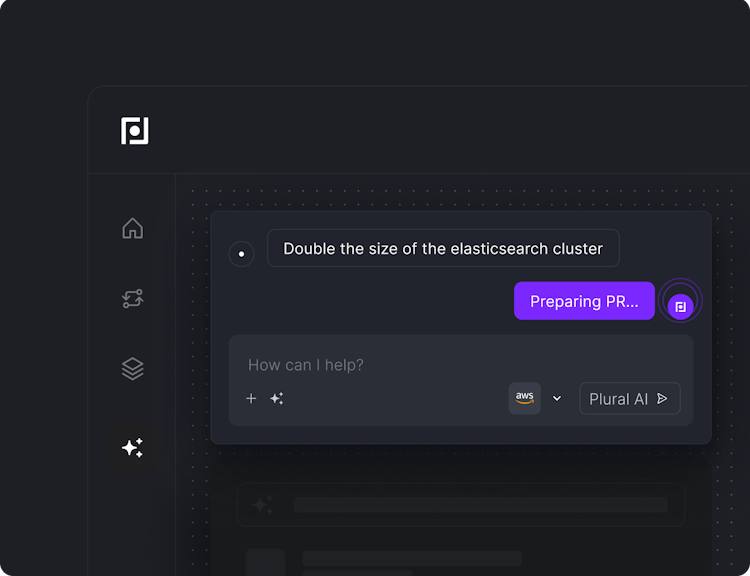Click the purple Plural avatar beside Preparing PR
The image size is (750, 576).
tap(680, 306)
